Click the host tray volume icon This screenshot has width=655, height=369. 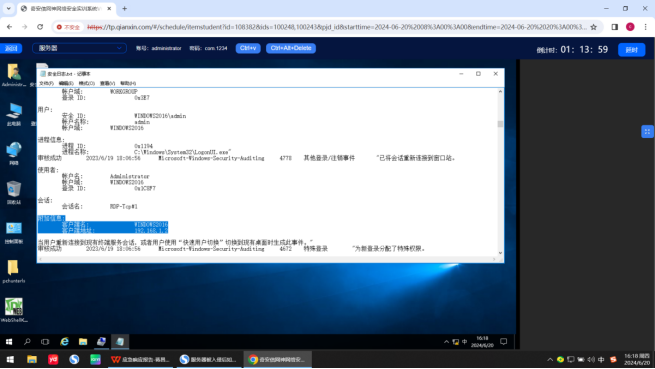click(x=591, y=359)
